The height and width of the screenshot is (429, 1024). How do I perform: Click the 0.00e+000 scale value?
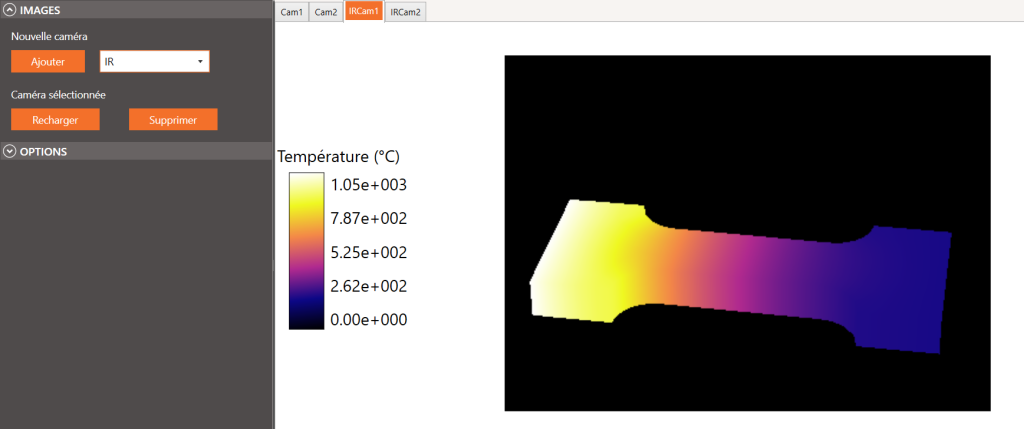tap(369, 320)
